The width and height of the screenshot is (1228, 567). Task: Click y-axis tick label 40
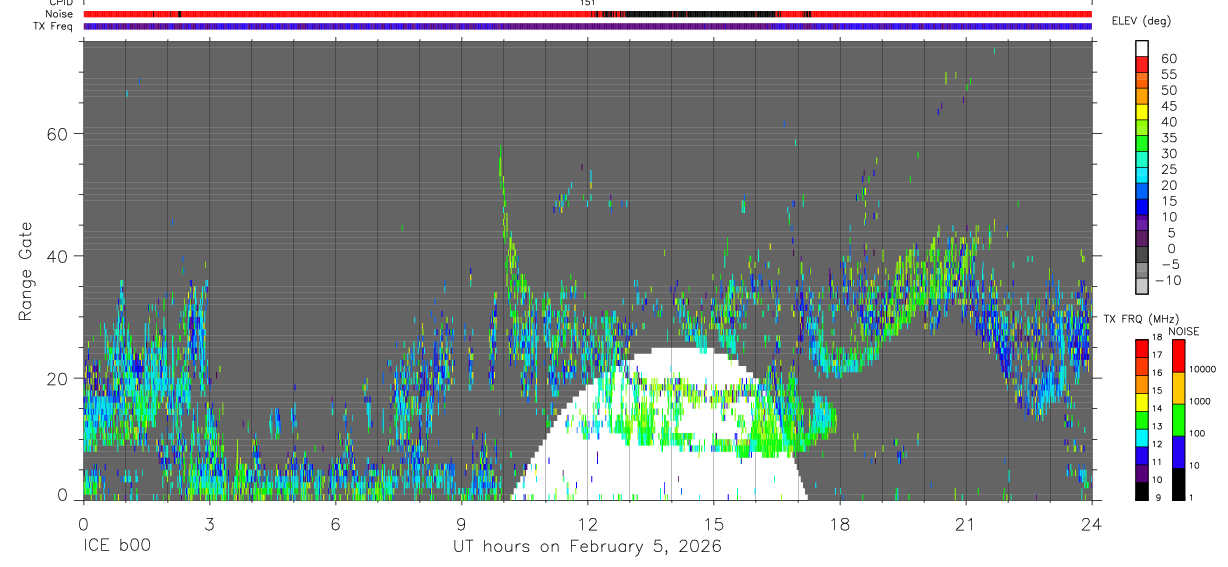pyautogui.click(x=55, y=256)
